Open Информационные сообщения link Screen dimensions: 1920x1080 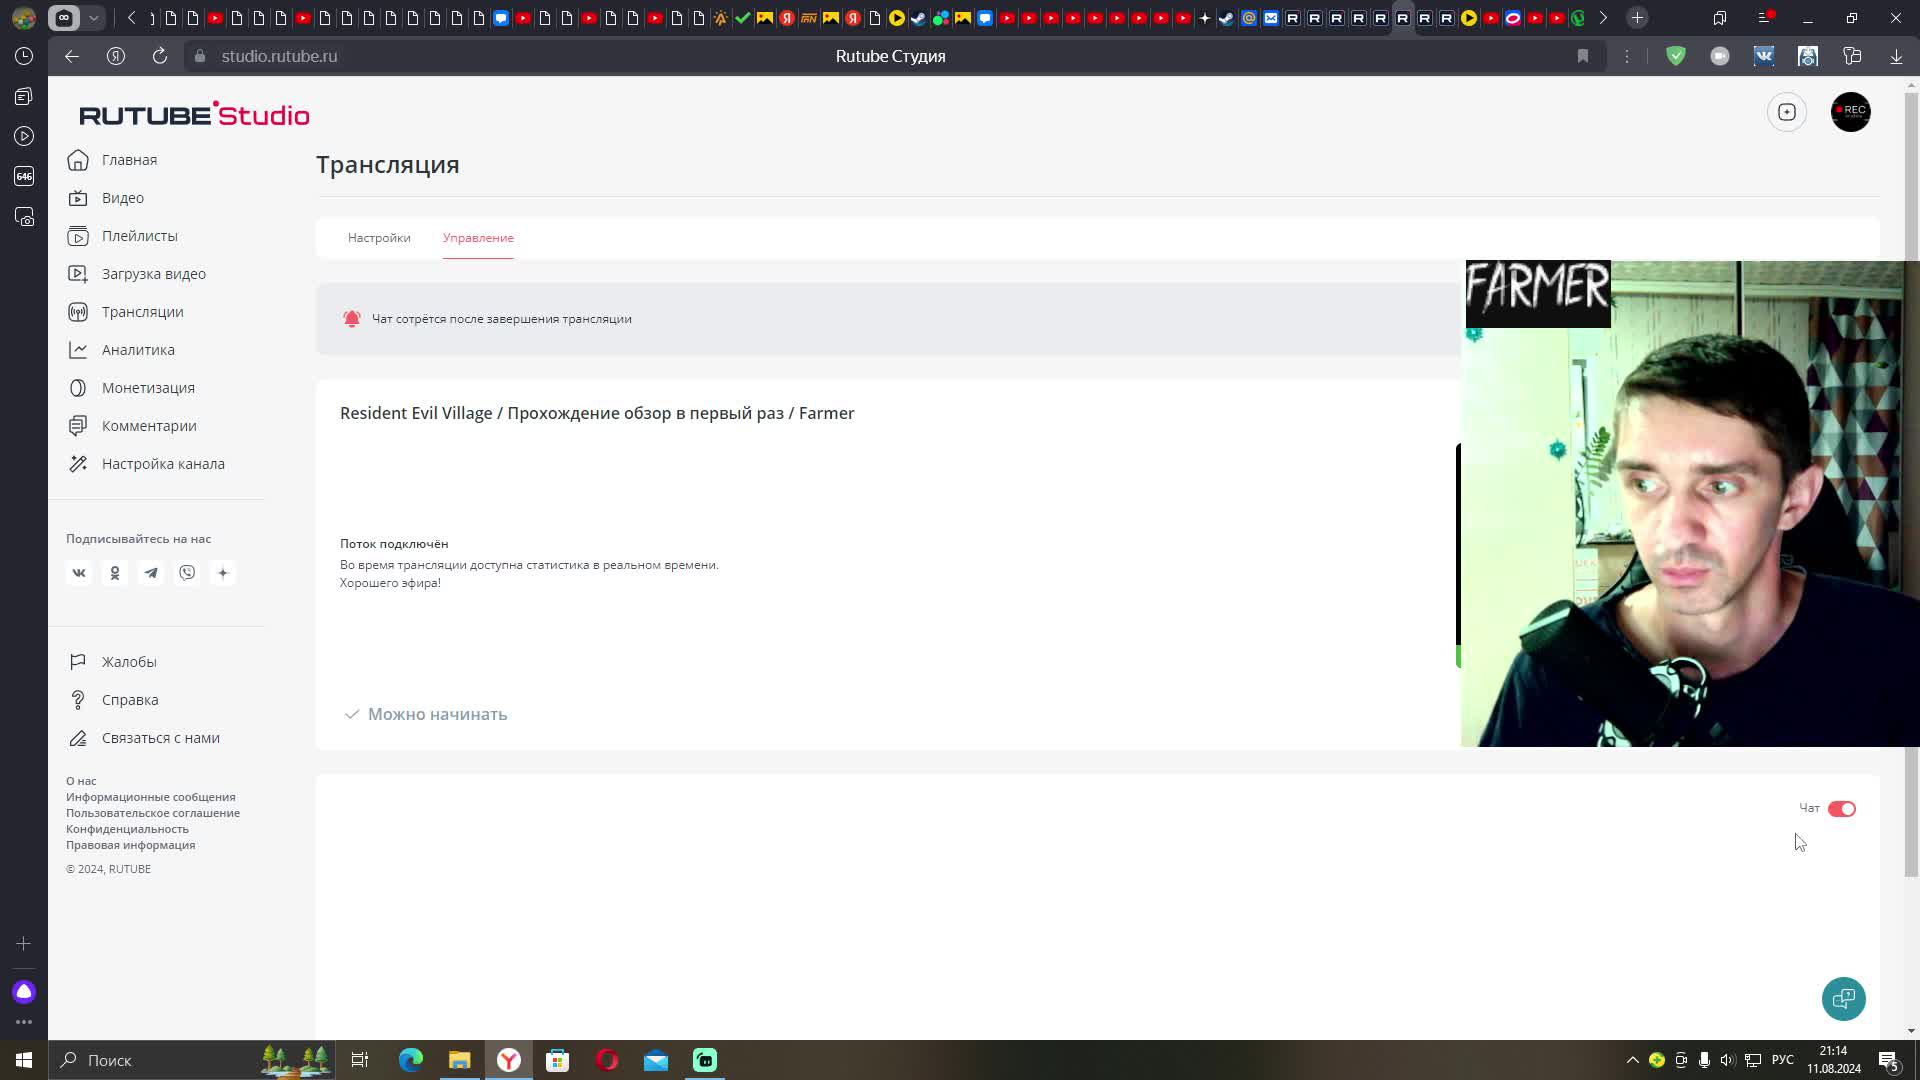151,797
